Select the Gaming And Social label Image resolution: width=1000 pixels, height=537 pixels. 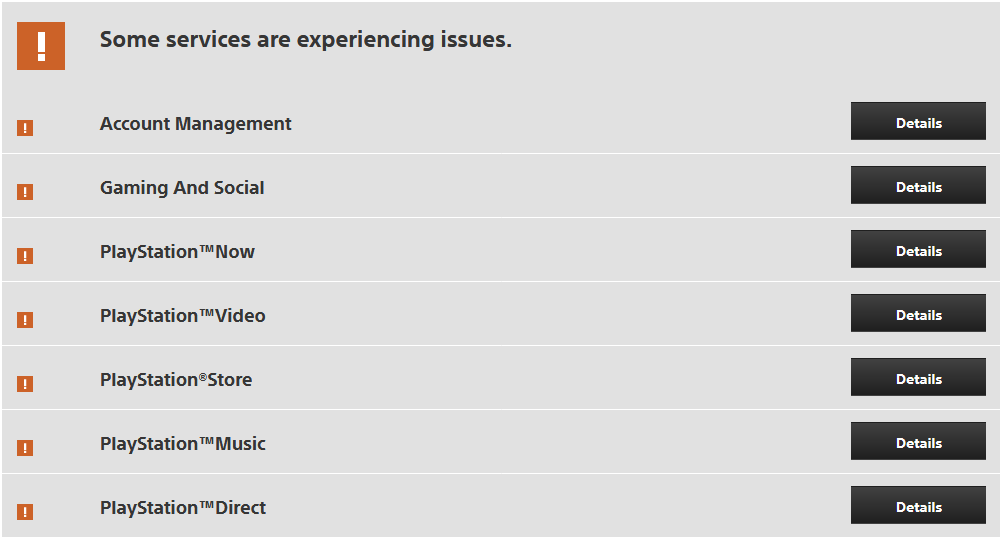[x=182, y=188]
